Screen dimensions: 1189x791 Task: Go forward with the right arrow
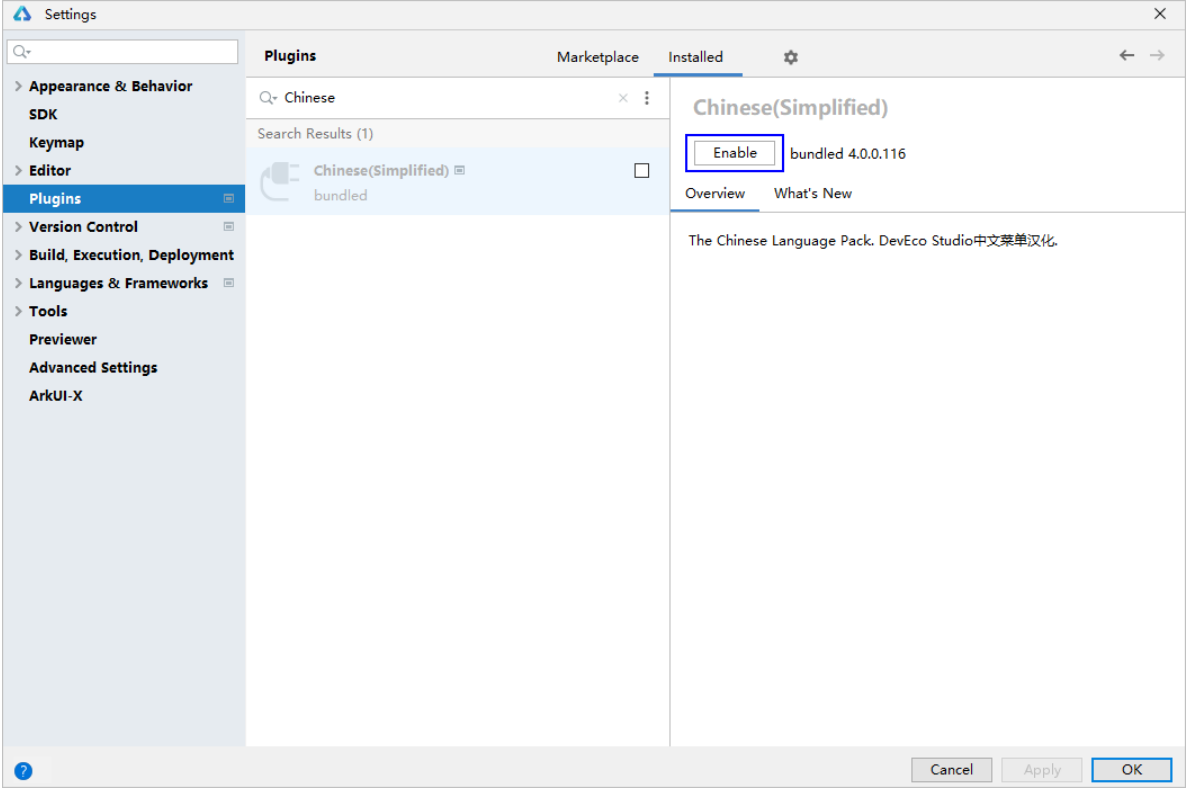(x=1156, y=55)
